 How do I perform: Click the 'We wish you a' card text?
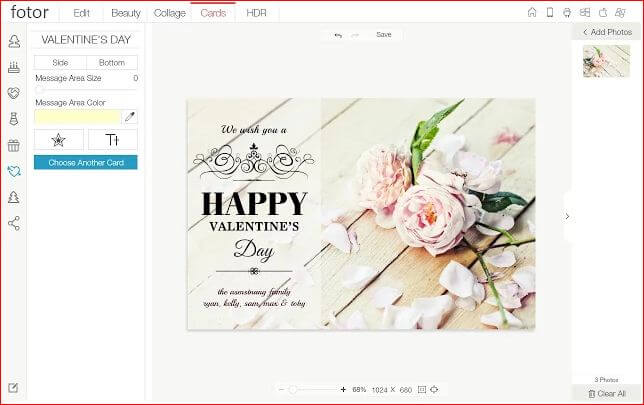point(254,130)
